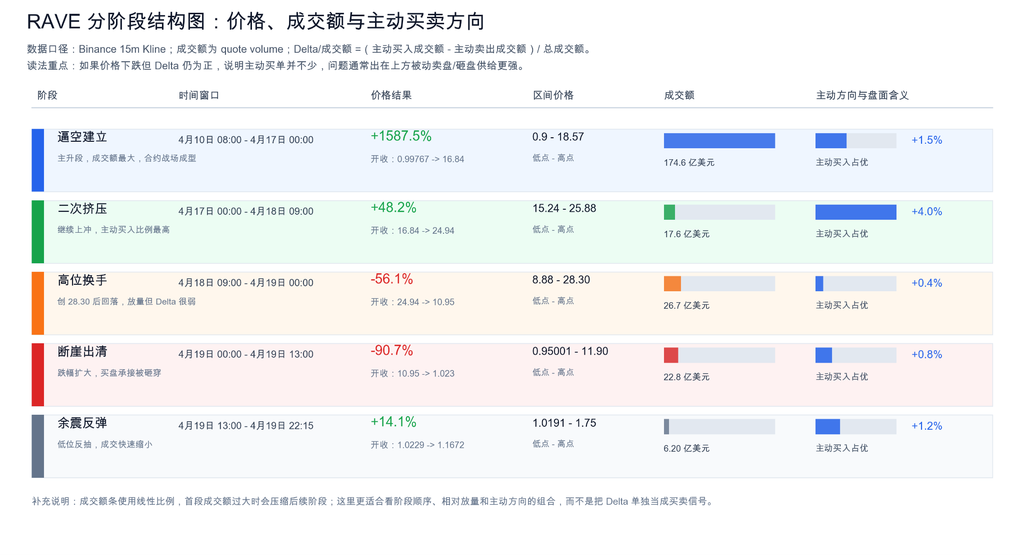The image size is (1024, 555).
Task: Click the 主动方向与盘面含义 column header
Action: point(862,95)
